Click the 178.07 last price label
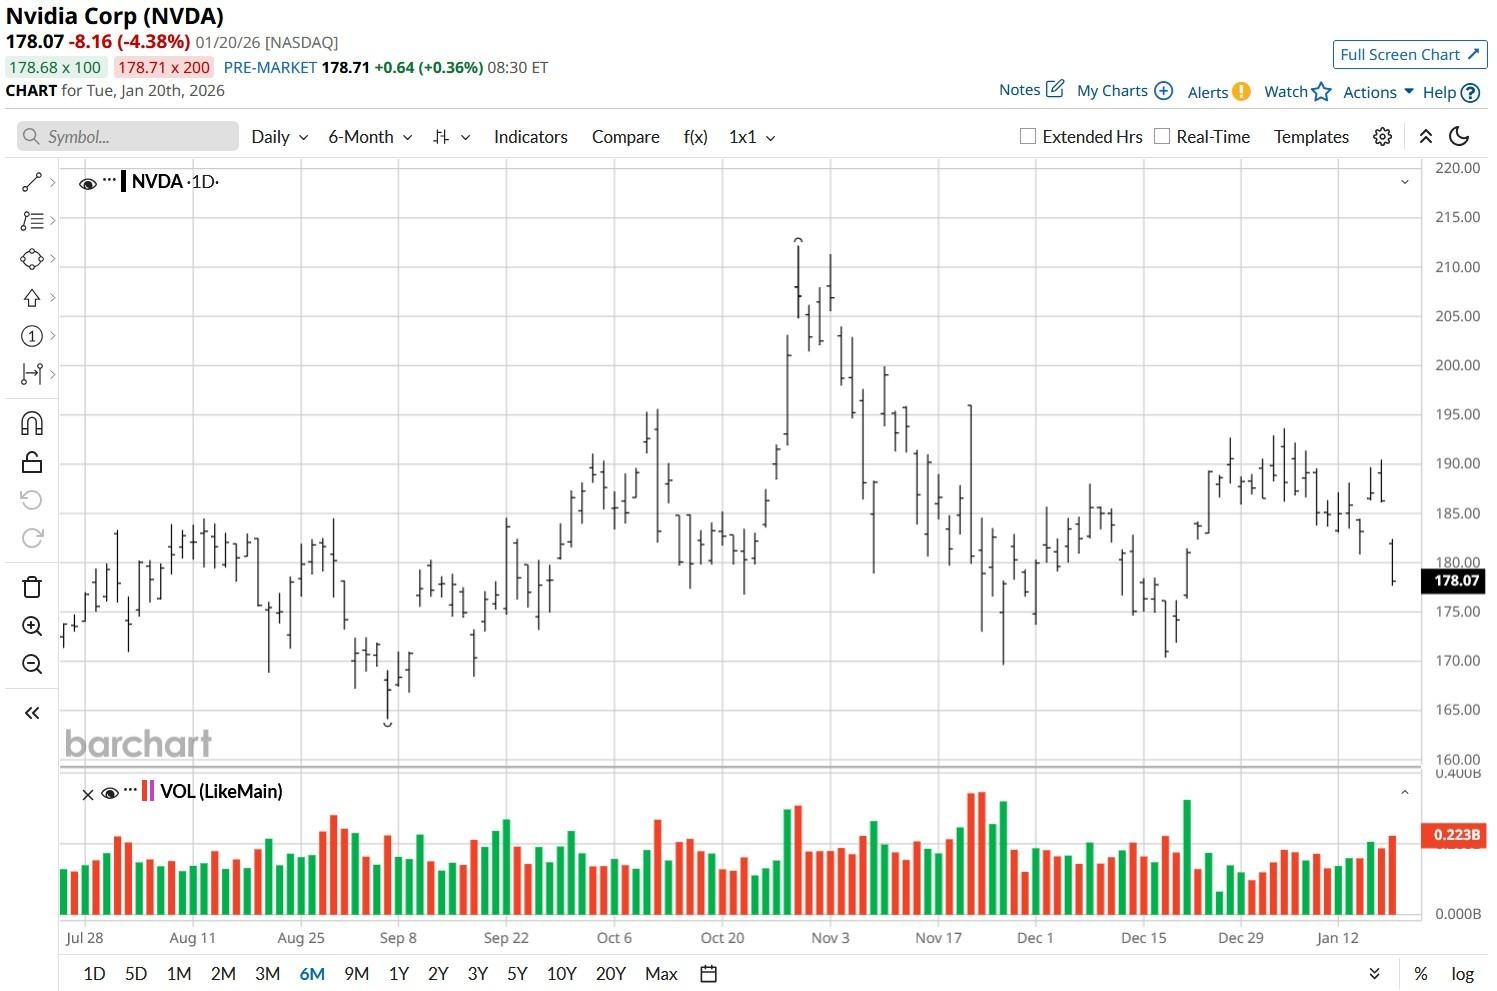The width and height of the screenshot is (1497, 991). pos(1455,580)
